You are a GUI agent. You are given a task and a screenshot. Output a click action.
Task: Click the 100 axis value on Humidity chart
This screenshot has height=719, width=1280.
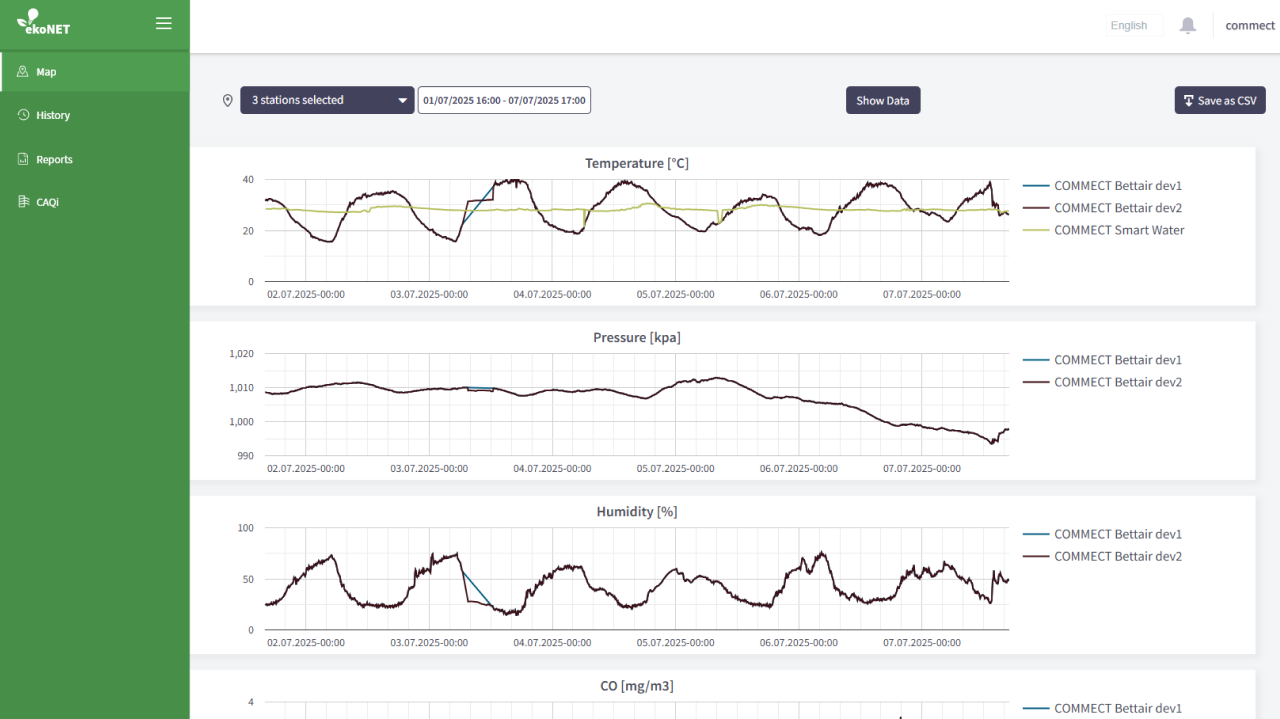point(246,528)
